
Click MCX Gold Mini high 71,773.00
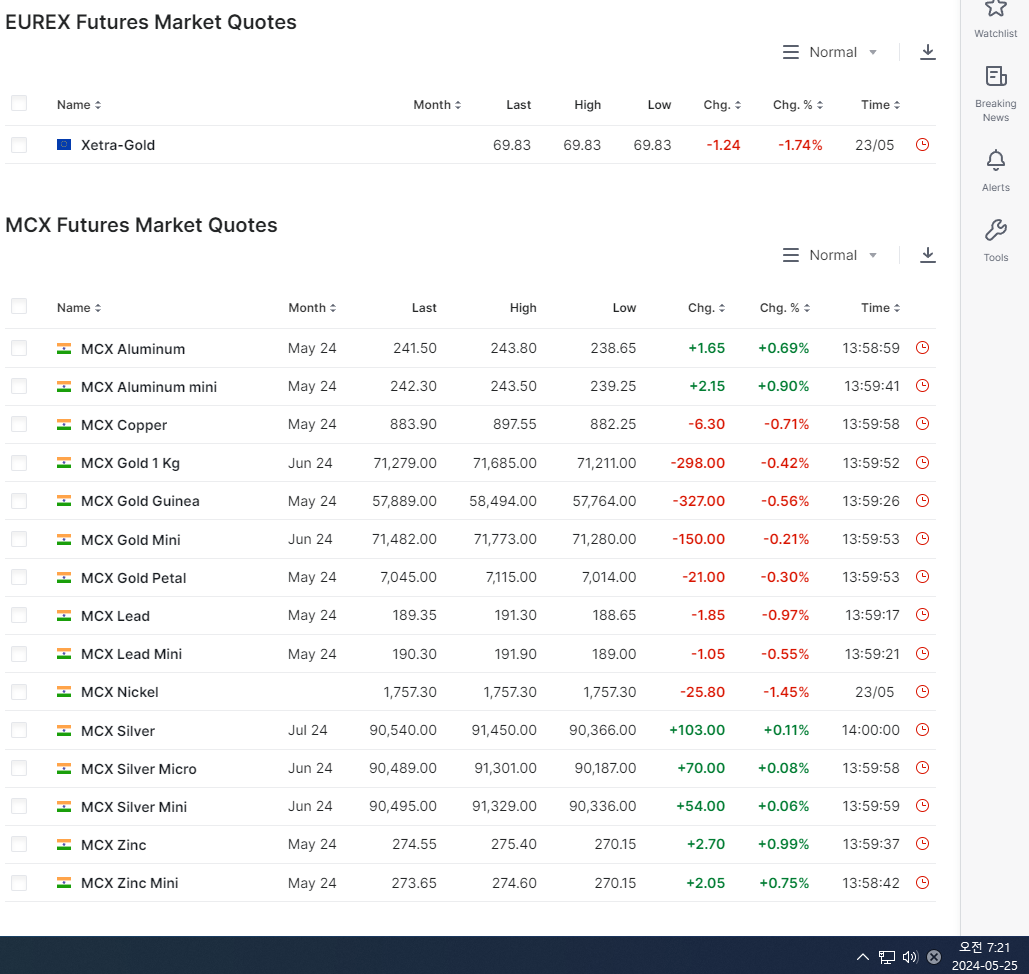(x=505, y=539)
